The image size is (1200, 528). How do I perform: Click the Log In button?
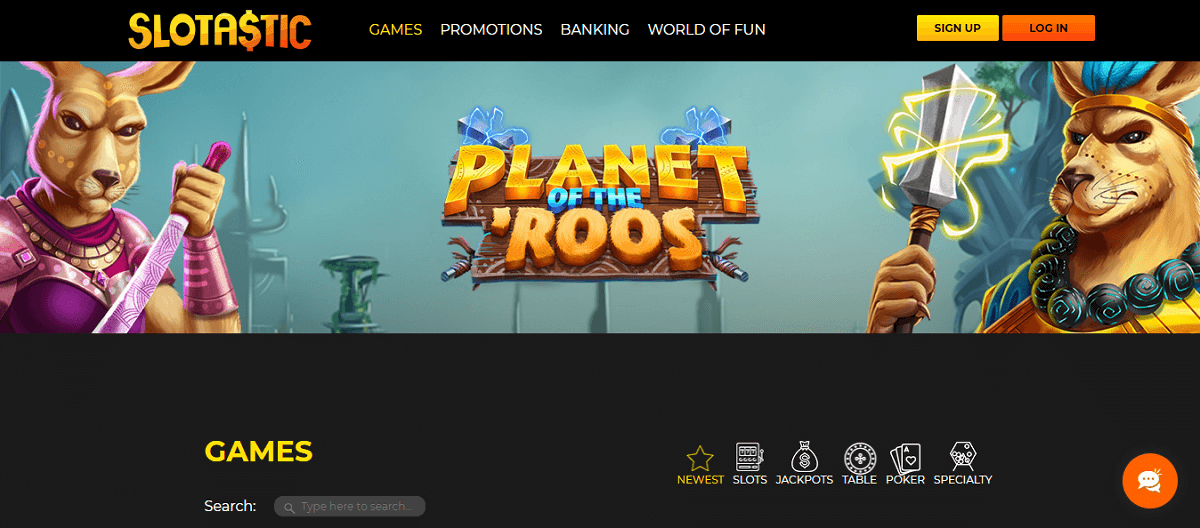pos(1048,28)
